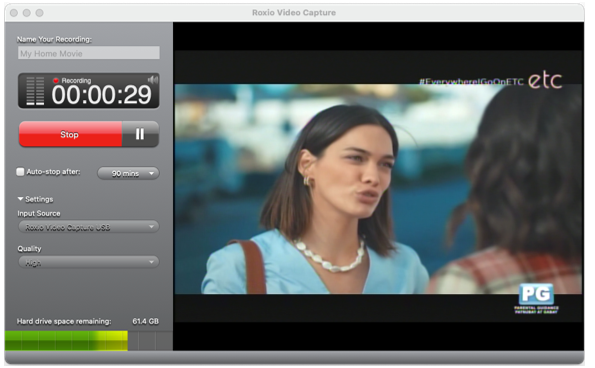Image resolution: width=595 pixels, height=368 pixels.
Task: Click the etc channel logo in preview
Action: (x=545, y=80)
